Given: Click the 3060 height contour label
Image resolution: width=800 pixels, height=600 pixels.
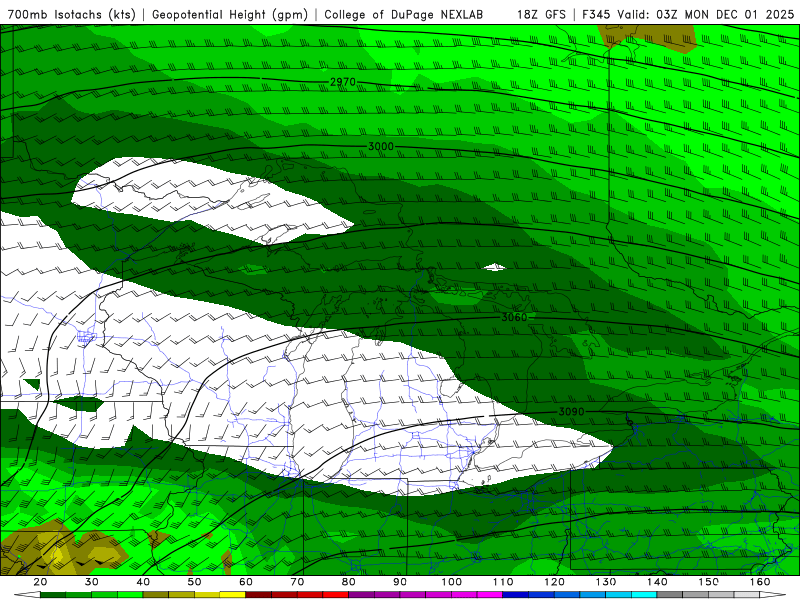Looking at the screenshot, I should point(514,317).
